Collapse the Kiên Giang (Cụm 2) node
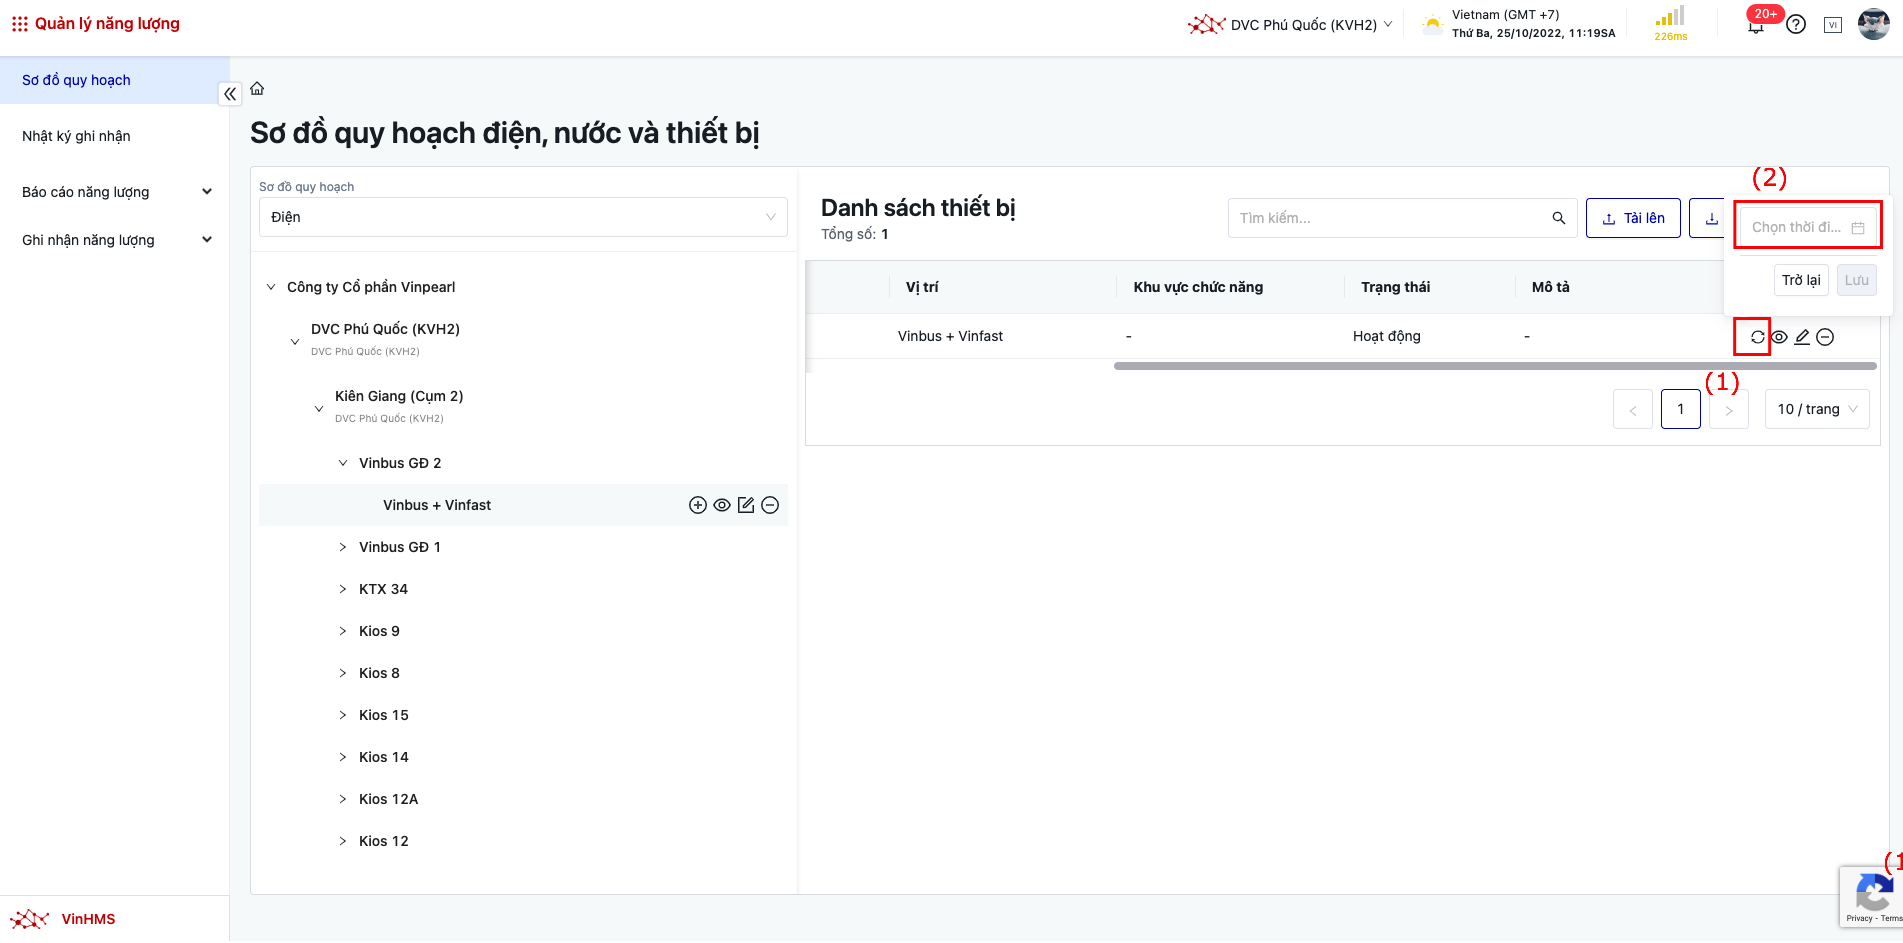 [319, 408]
